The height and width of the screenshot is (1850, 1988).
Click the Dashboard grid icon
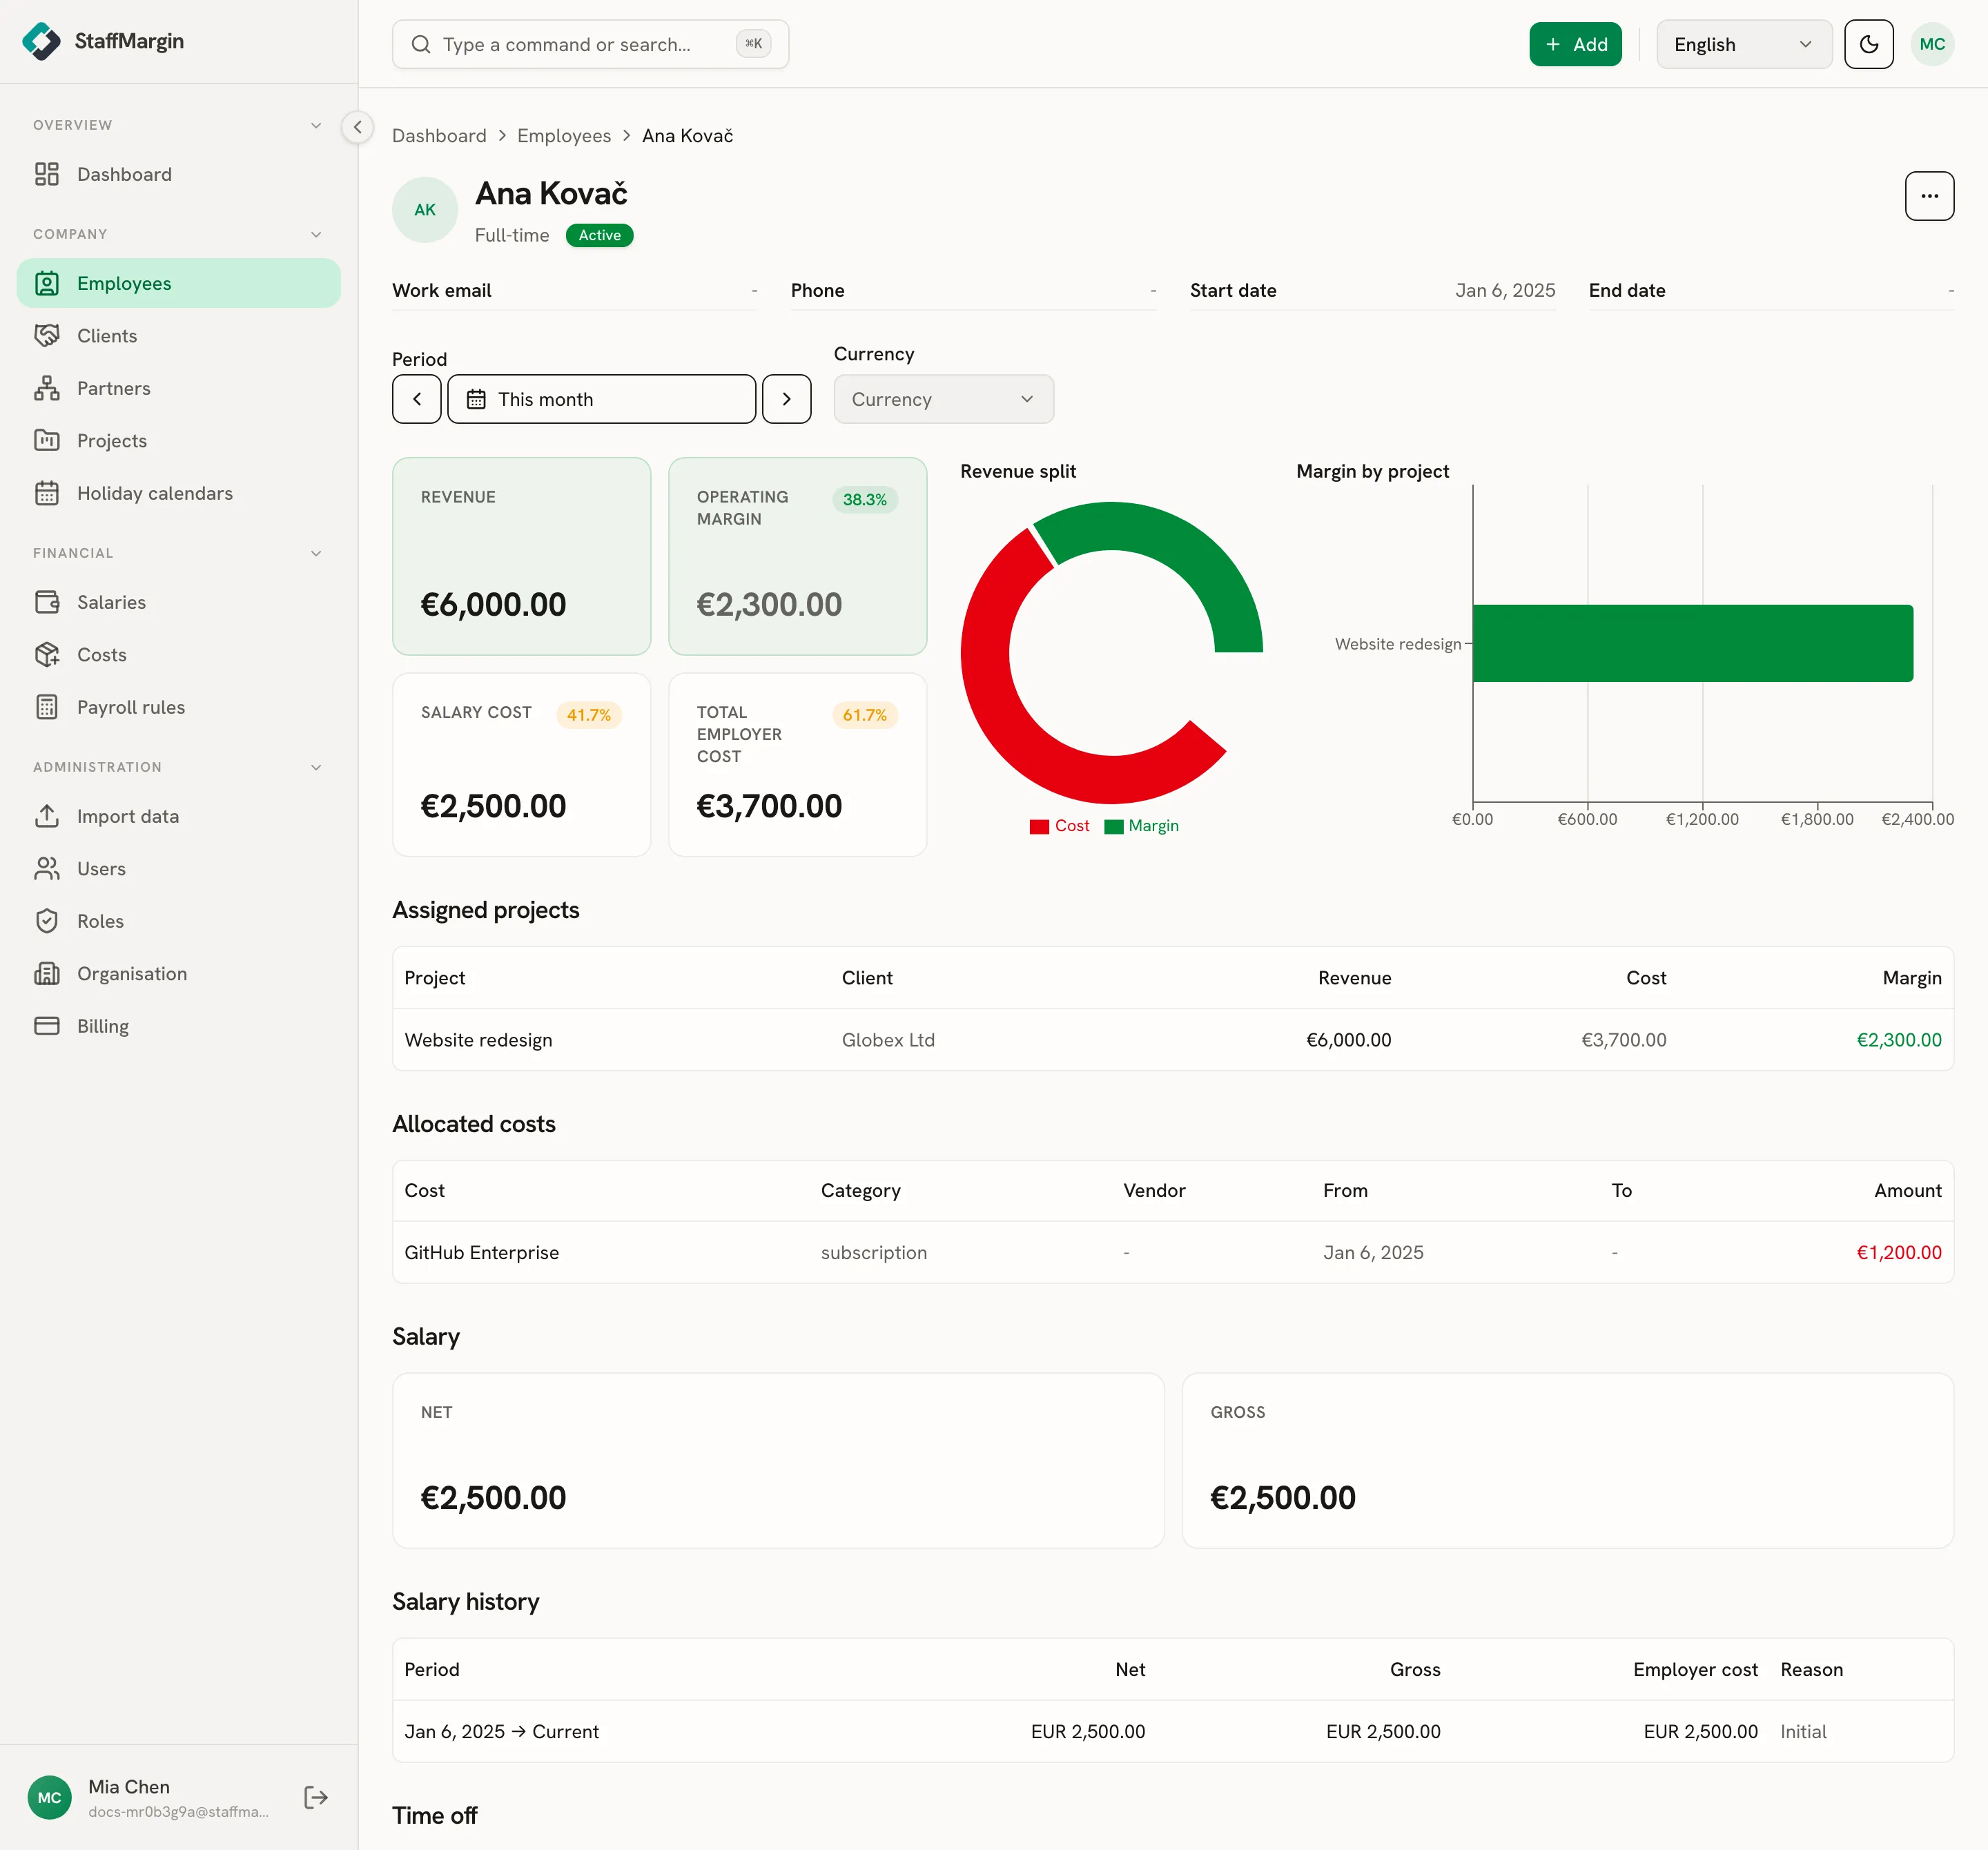(x=47, y=174)
